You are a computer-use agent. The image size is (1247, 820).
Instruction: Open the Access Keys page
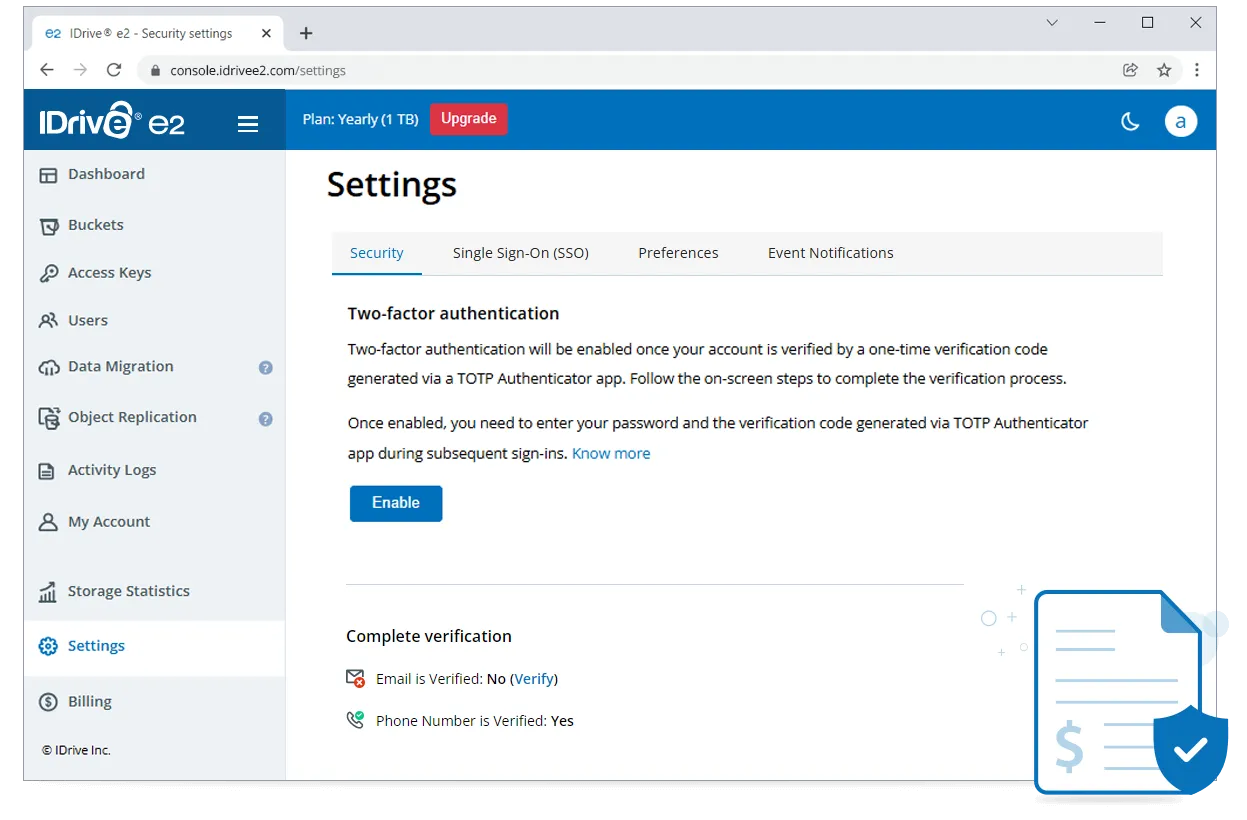(x=109, y=273)
